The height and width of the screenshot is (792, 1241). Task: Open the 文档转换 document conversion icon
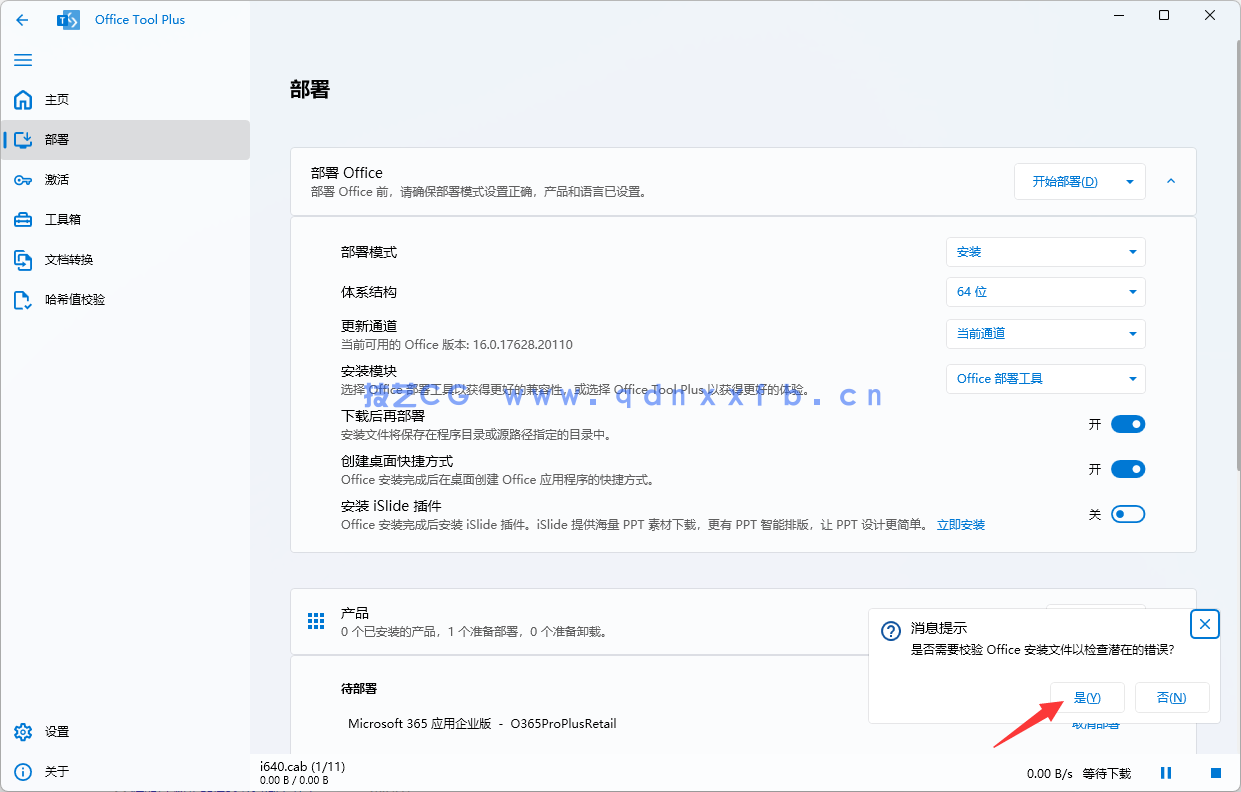(x=22, y=259)
